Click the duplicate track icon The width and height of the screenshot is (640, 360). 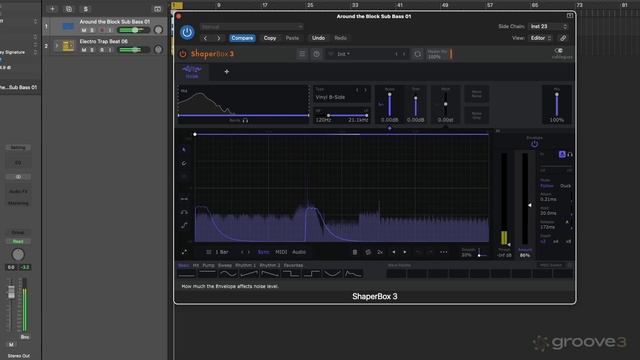(69, 9)
